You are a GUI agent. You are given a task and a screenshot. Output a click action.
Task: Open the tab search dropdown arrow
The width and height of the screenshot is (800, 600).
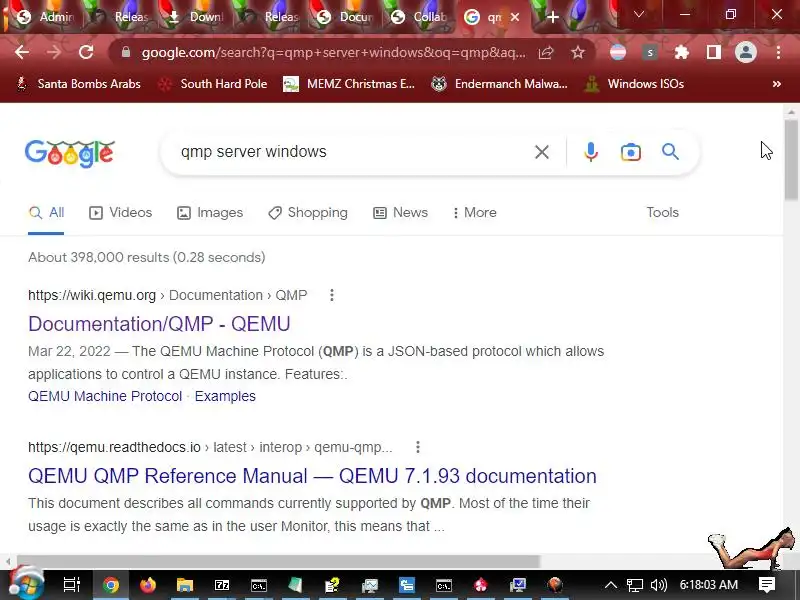coord(639,14)
